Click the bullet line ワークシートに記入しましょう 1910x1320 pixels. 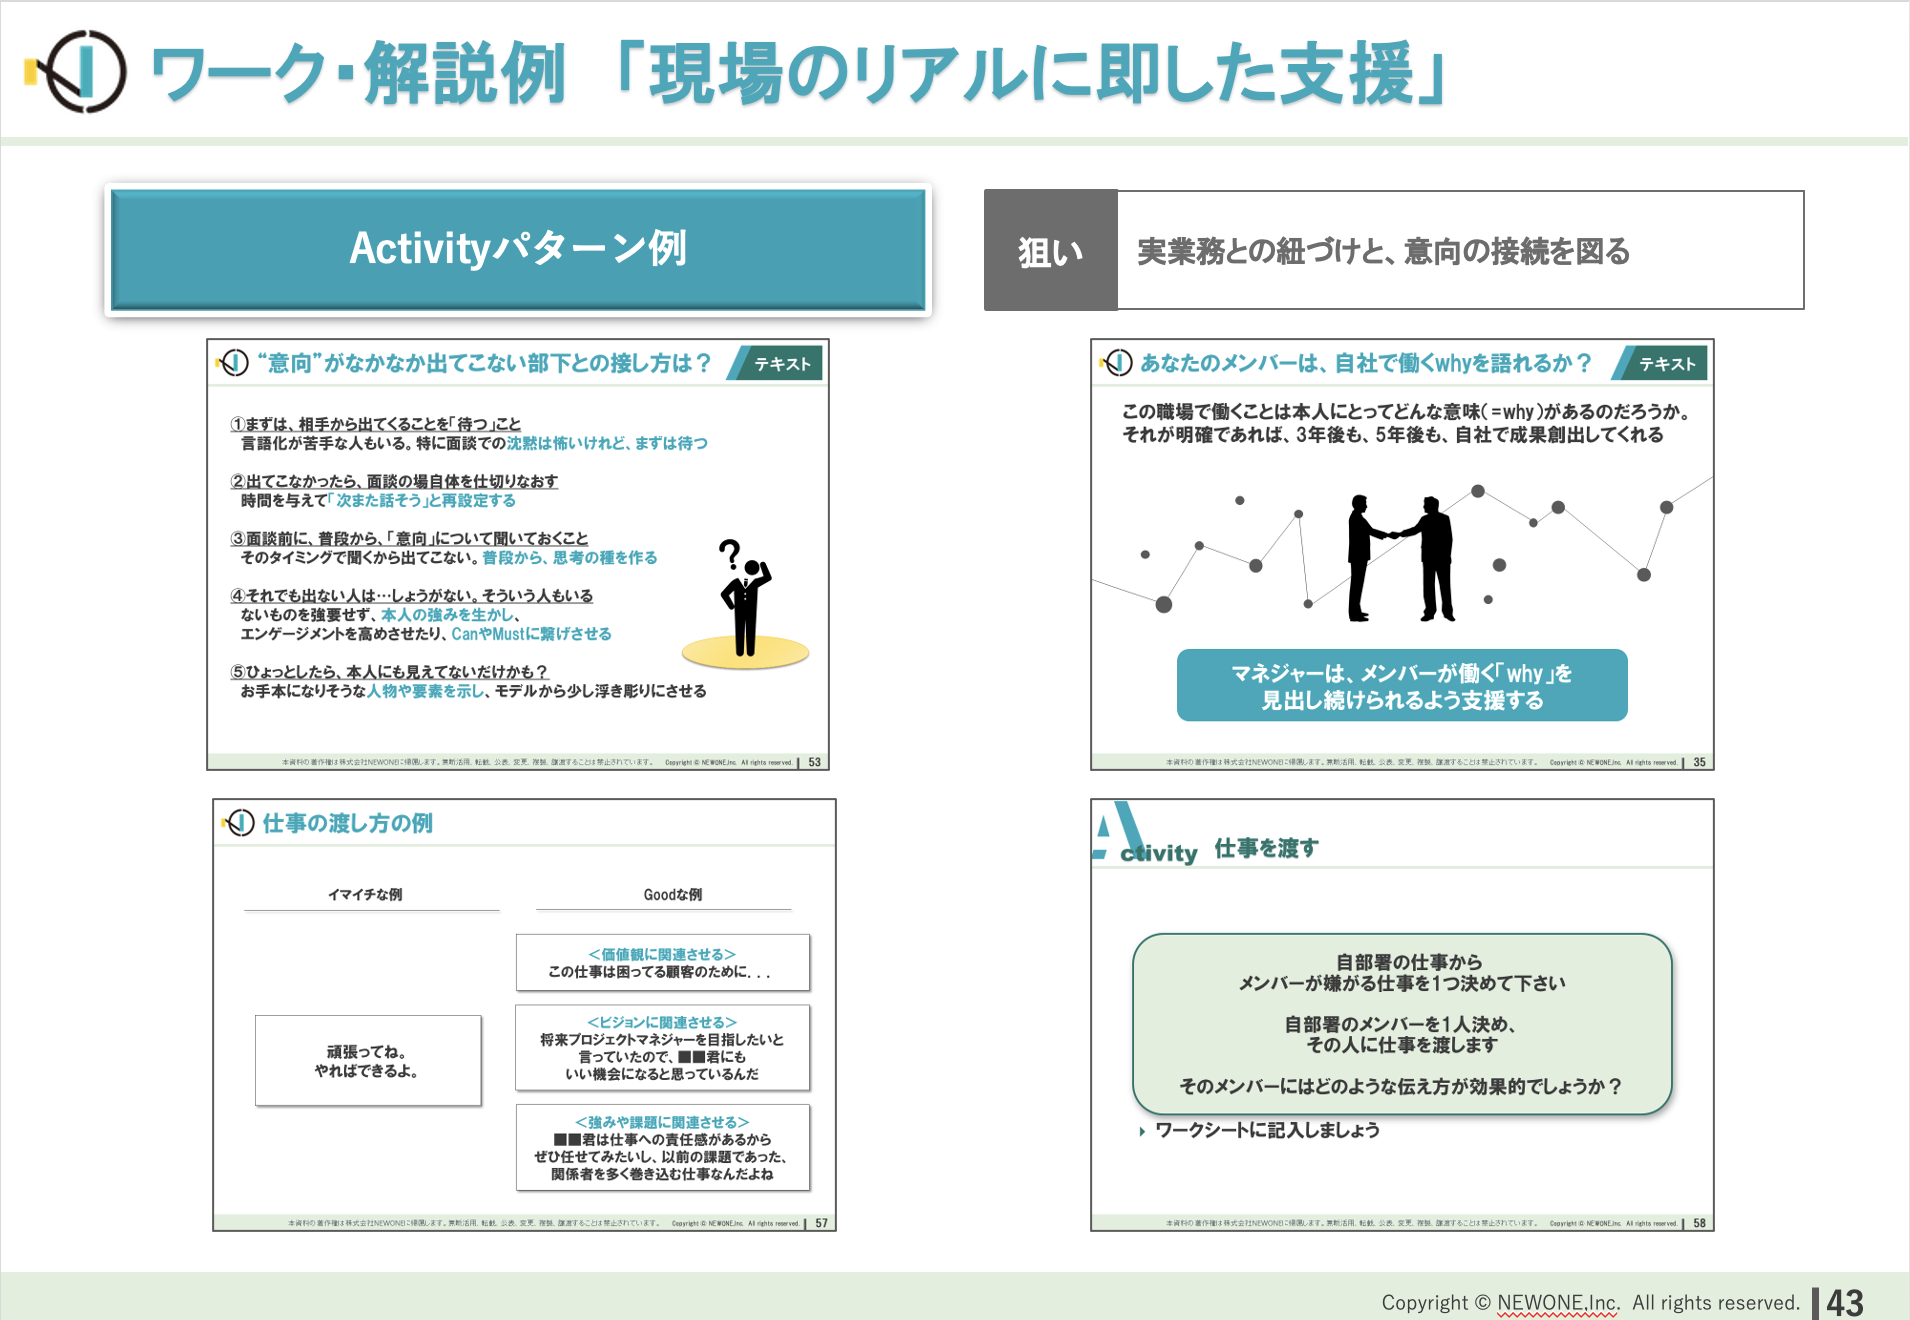(1267, 1131)
